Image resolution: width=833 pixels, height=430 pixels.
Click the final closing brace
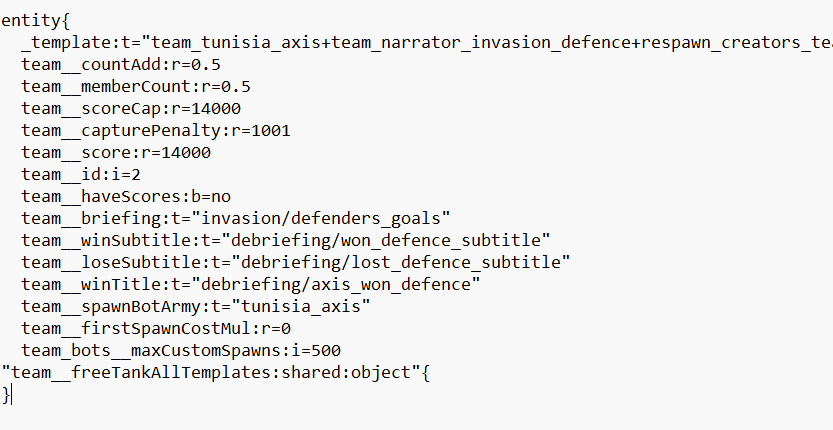tap(6, 394)
